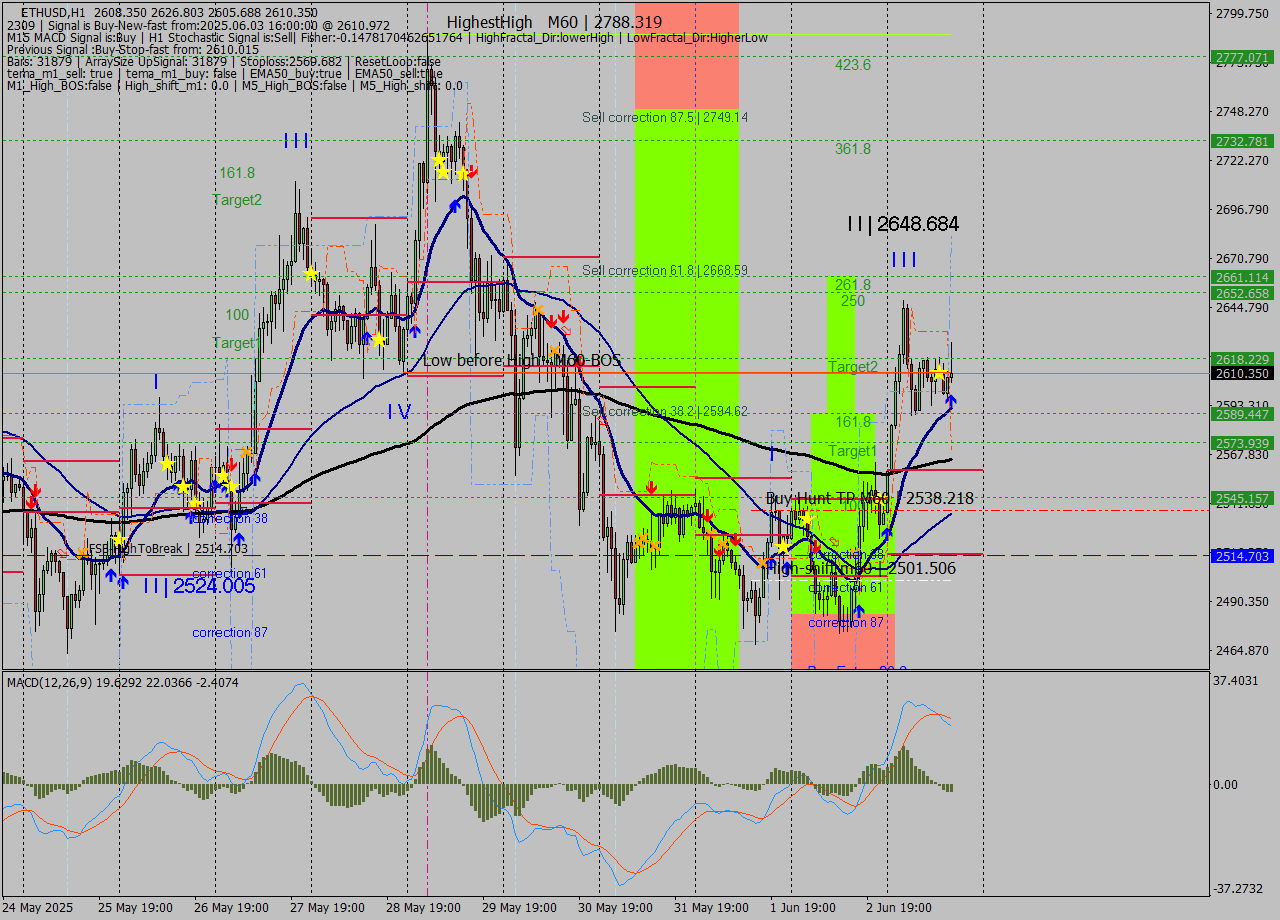
Task: Click the paired blue up arrows above I I 2524.005
Action: click(118, 577)
